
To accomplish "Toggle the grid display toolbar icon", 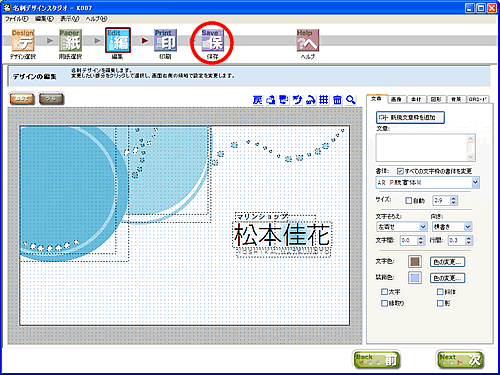I will point(324,100).
